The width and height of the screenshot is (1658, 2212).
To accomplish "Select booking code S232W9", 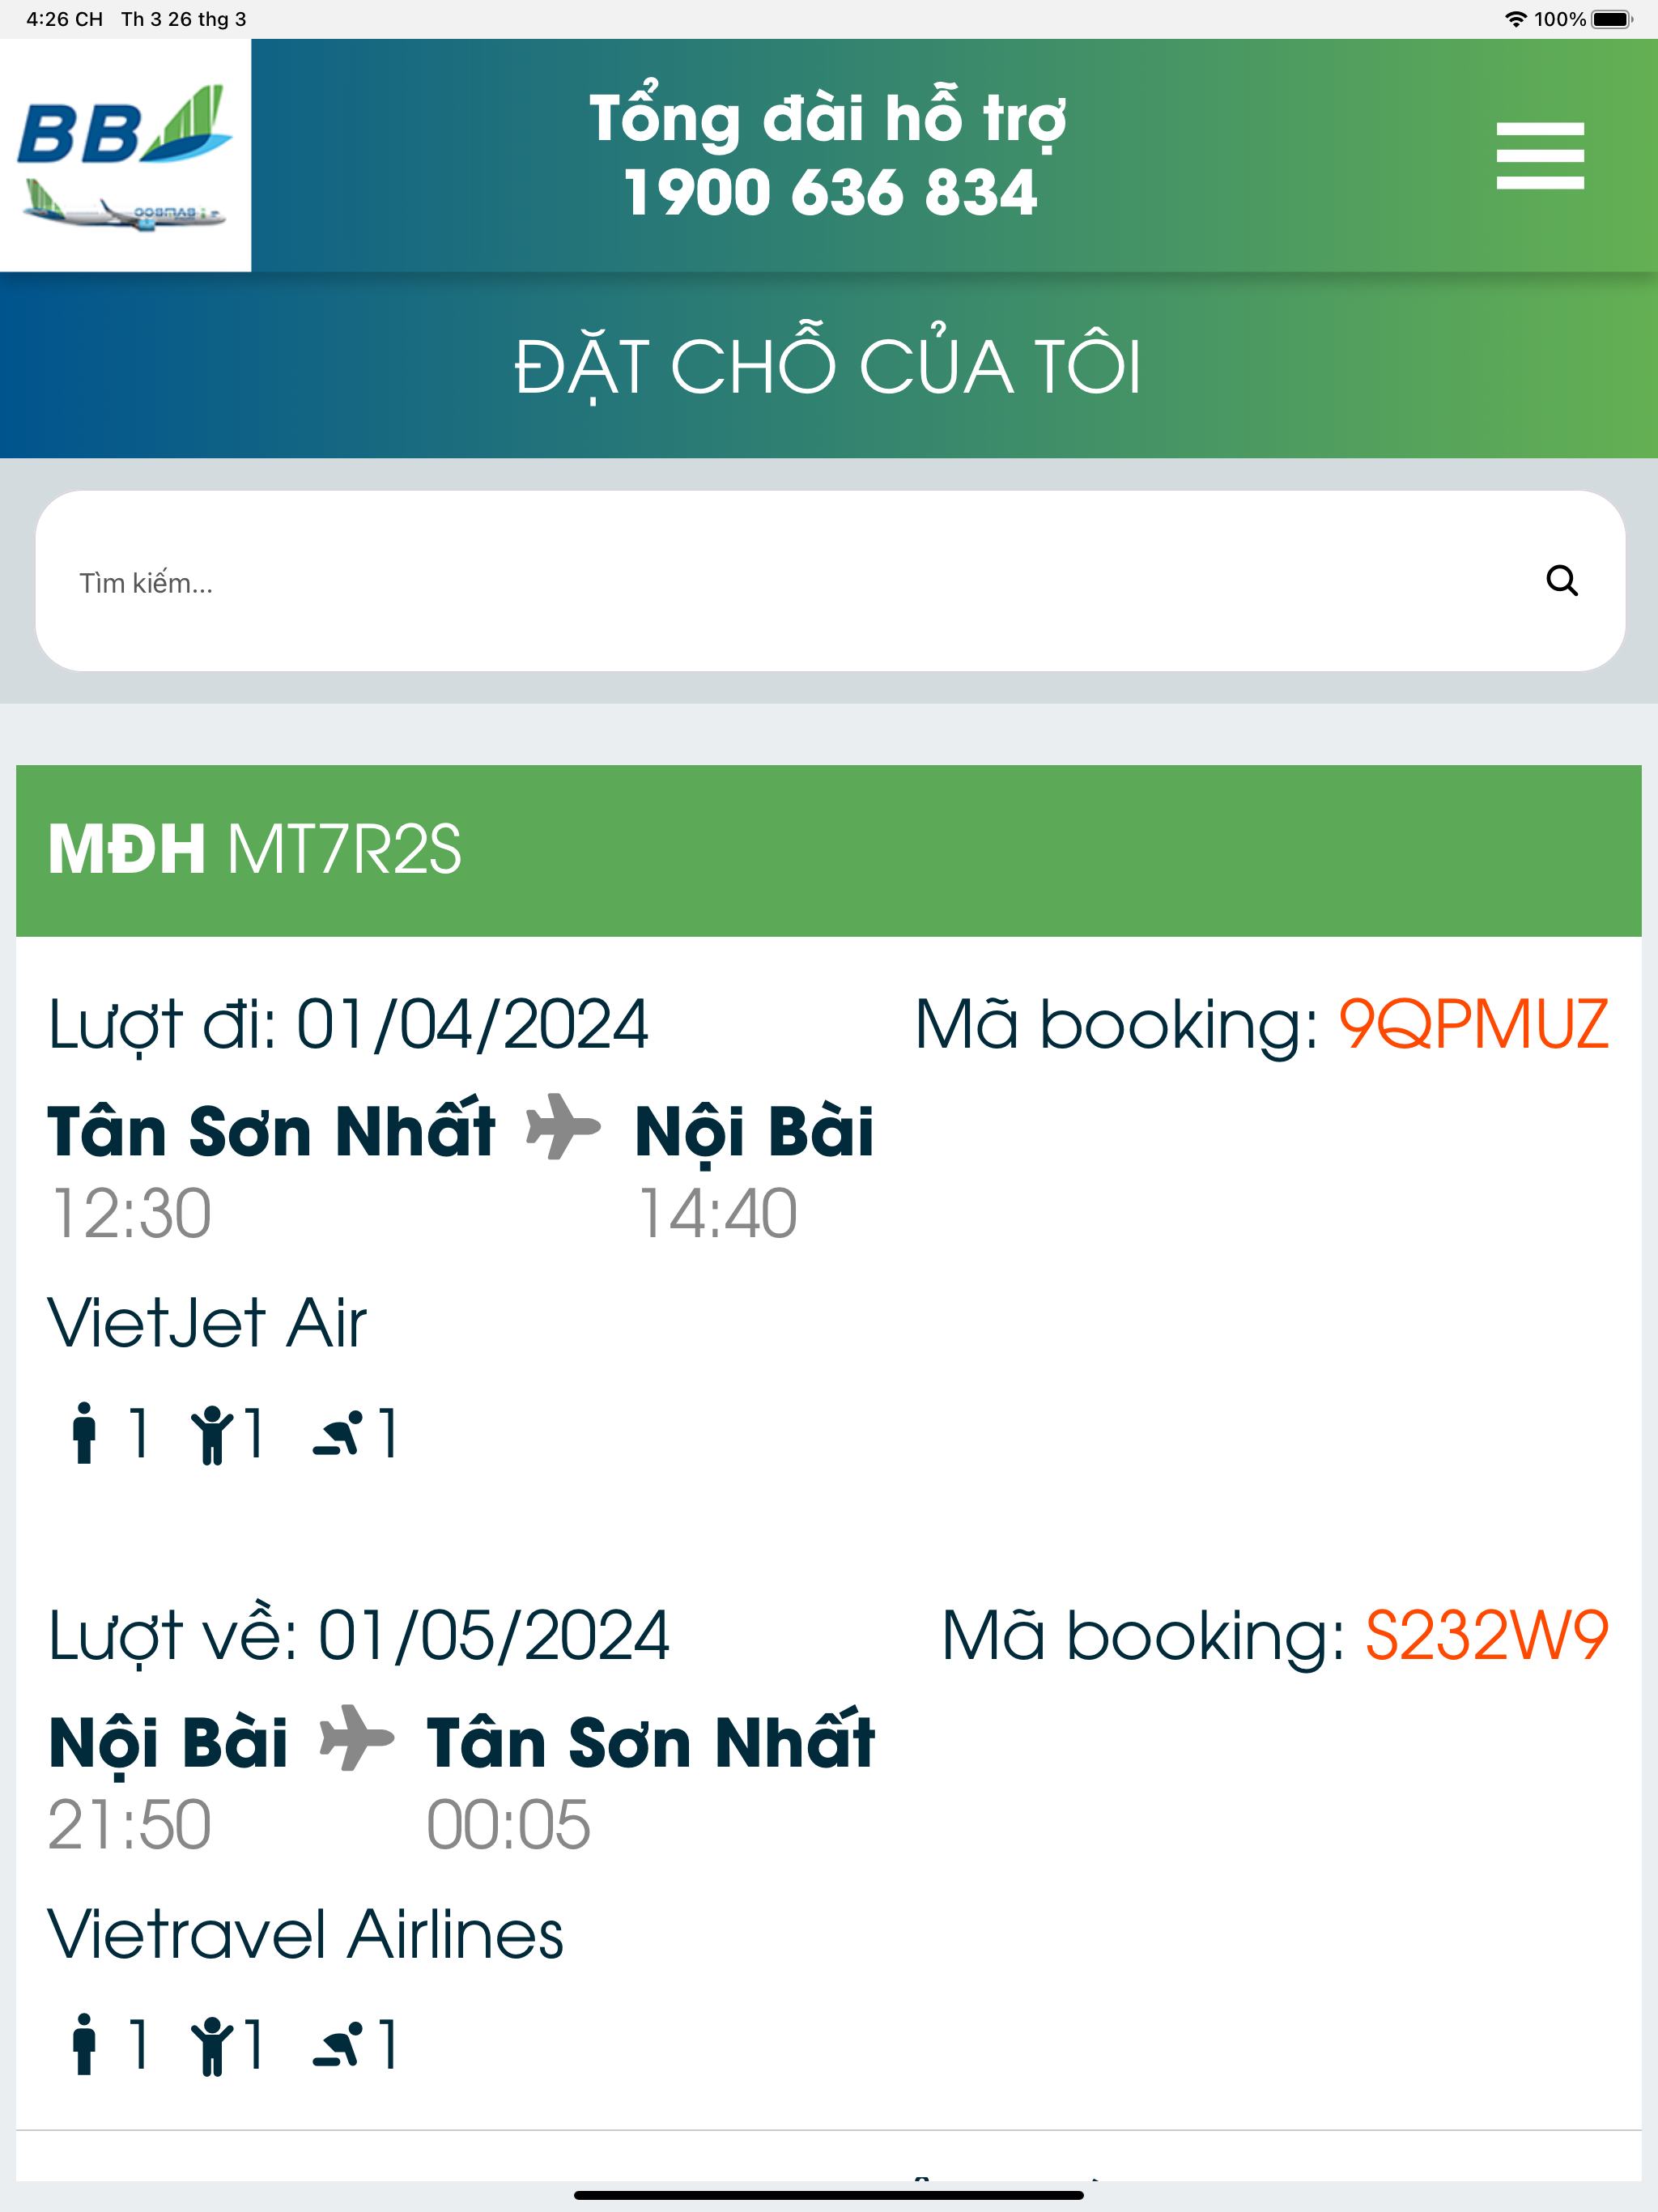I will (x=1487, y=1635).
